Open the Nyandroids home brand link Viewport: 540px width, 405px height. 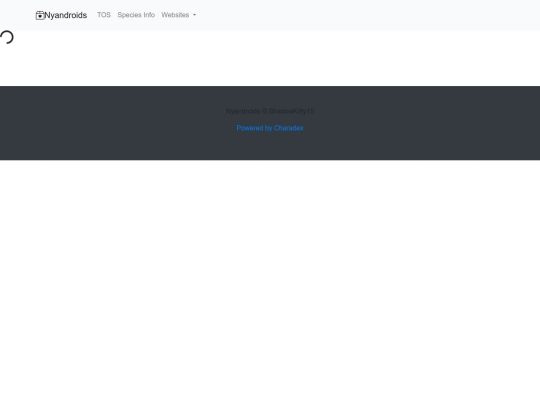(61, 15)
